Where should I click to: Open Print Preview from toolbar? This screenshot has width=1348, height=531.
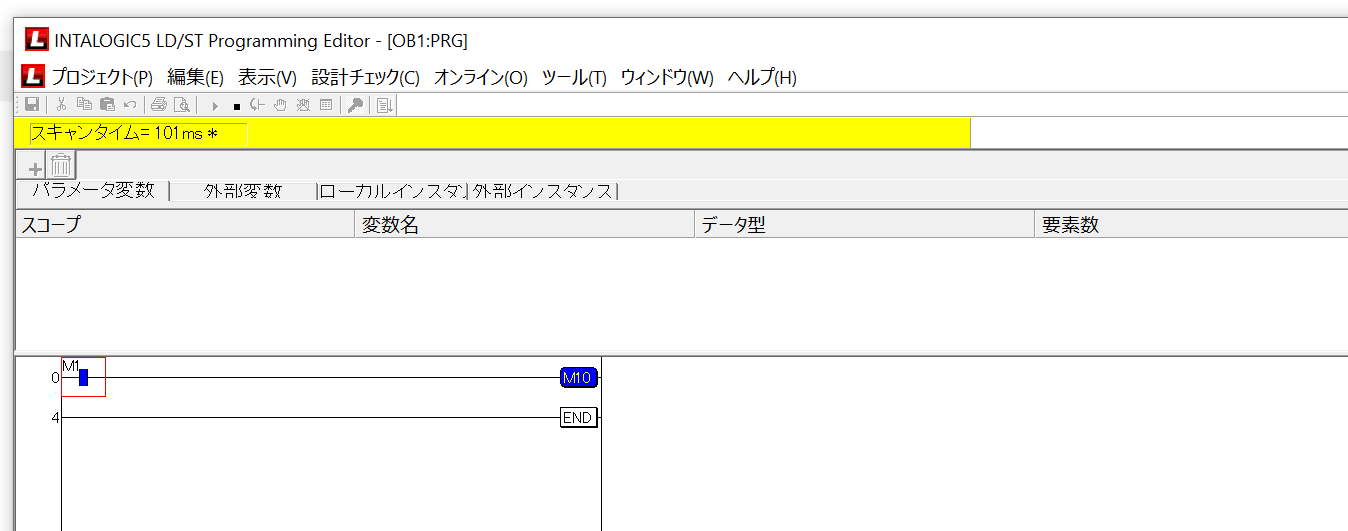pos(181,105)
